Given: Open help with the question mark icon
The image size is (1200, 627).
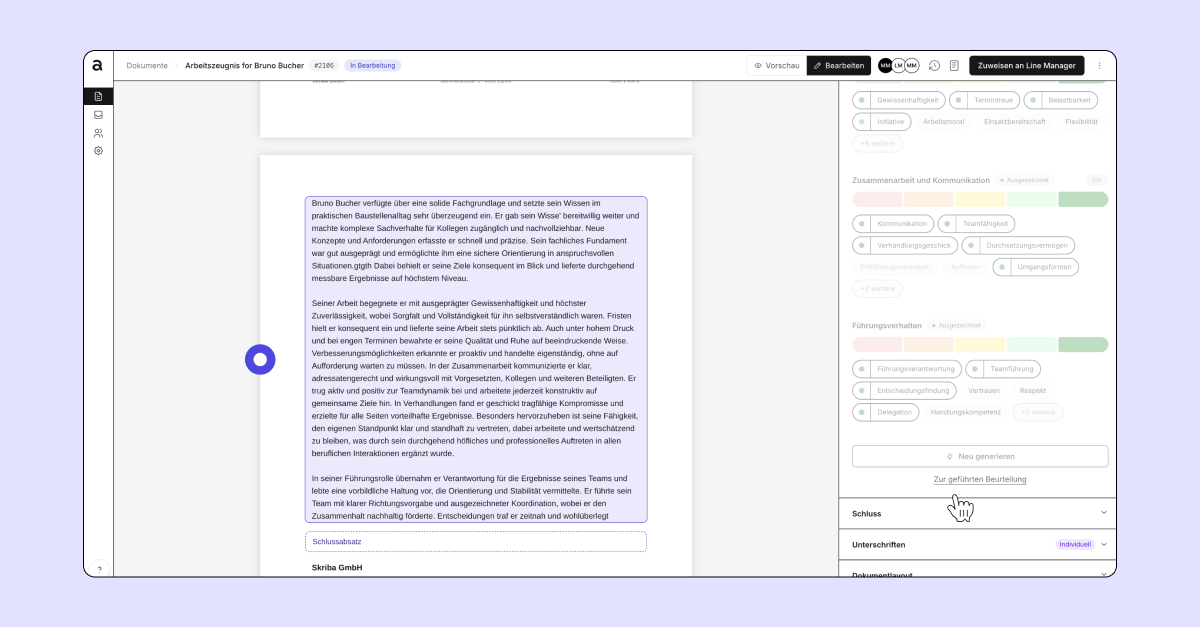Looking at the screenshot, I should pos(98,569).
